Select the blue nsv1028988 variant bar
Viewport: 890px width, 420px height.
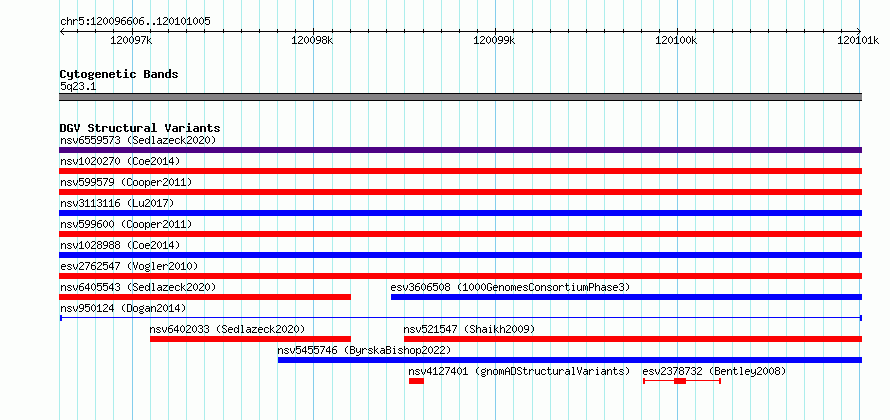460,255
